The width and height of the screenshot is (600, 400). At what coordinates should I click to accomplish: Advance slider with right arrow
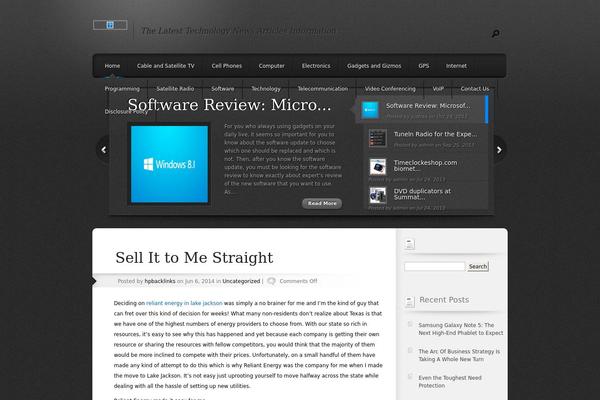499,150
